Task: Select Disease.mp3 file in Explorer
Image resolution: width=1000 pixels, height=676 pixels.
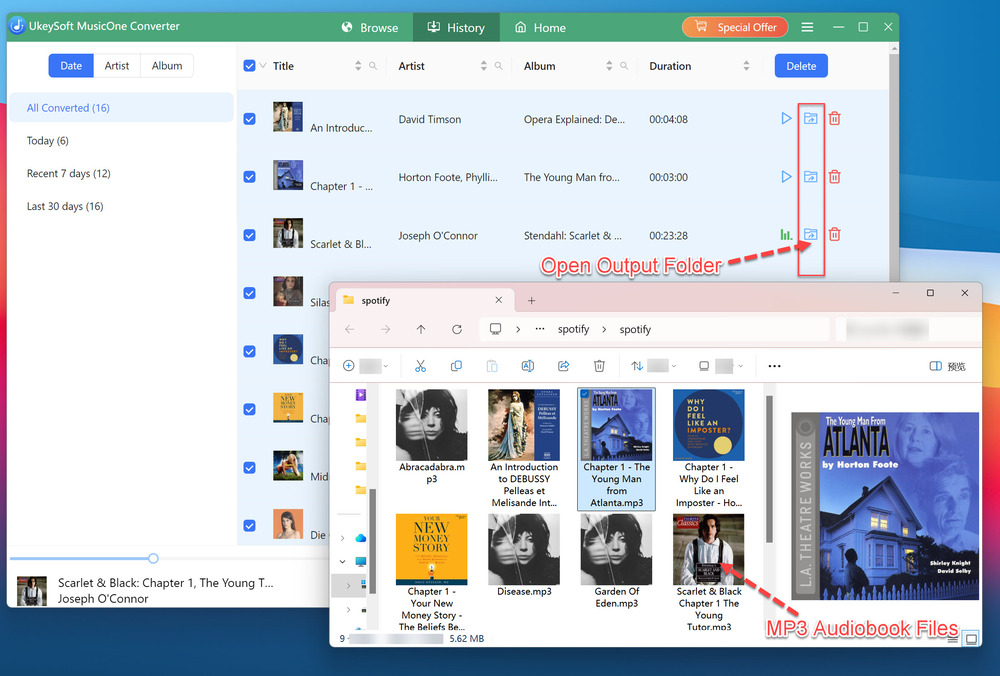Action: pos(524,557)
